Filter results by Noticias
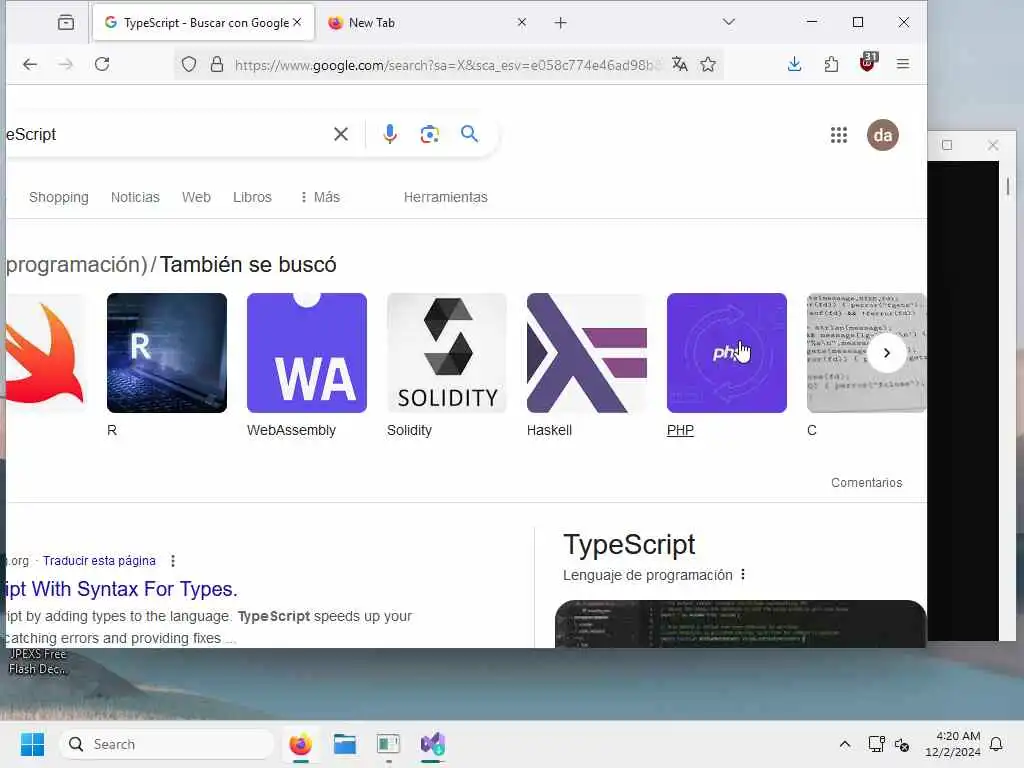The image size is (1024, 768). (x=135, y=197)
